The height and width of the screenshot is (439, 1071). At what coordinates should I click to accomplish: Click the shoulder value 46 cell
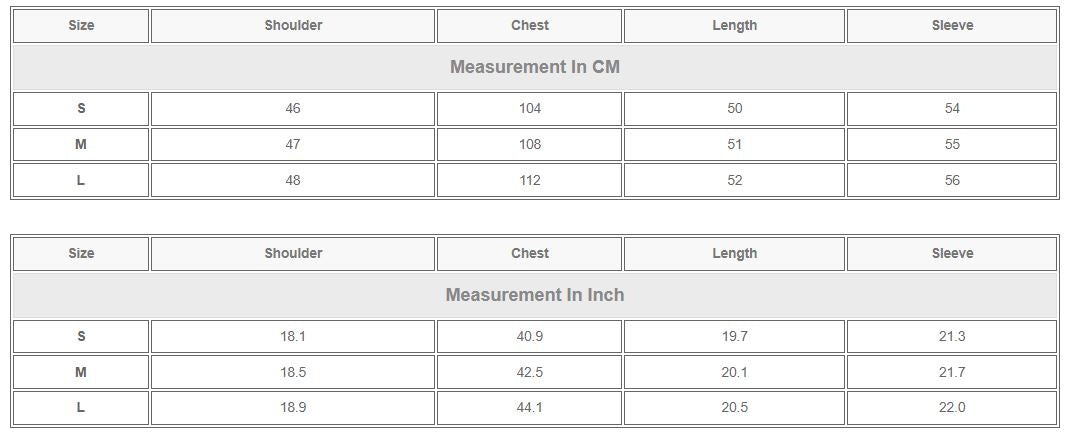point(293,109)
